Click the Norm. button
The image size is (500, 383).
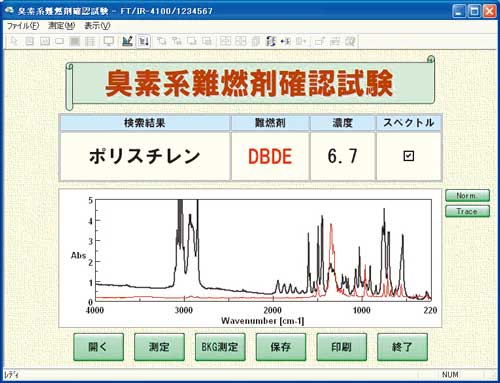click(x=467, y=196)
